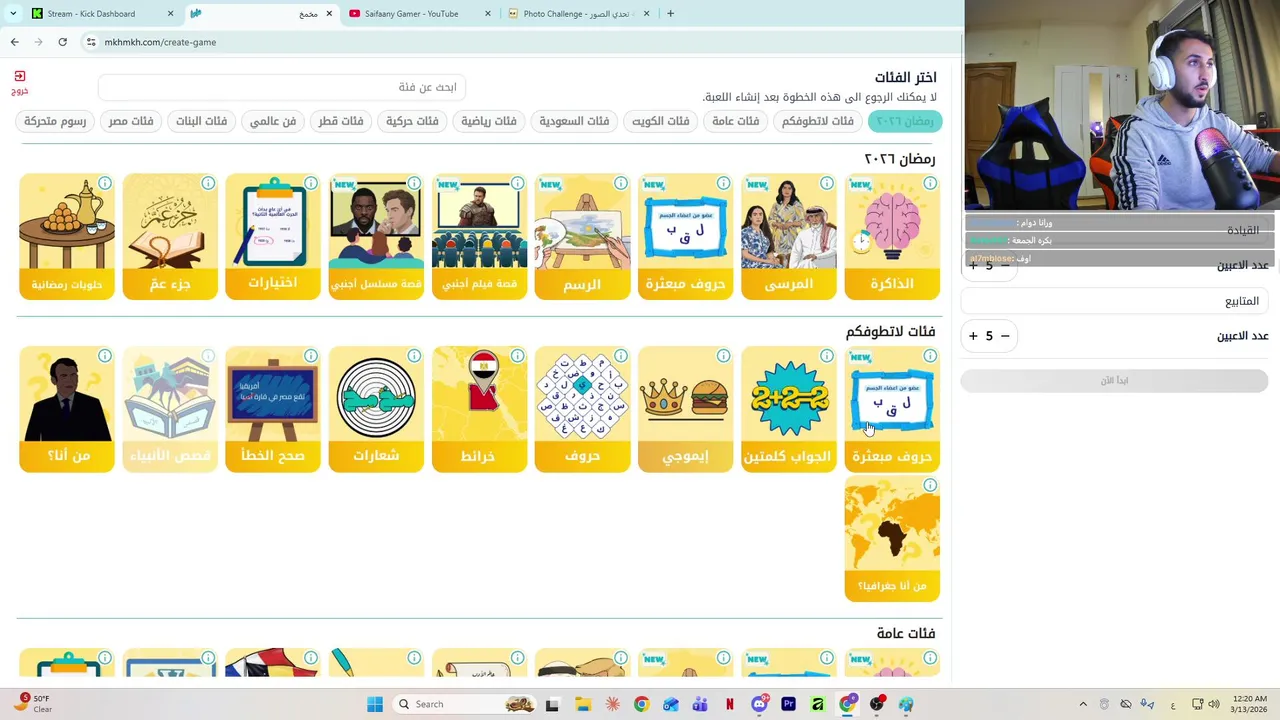Filter by فئات السعودية
This screenshot has width=1280, height=720.
click(574, 121)
